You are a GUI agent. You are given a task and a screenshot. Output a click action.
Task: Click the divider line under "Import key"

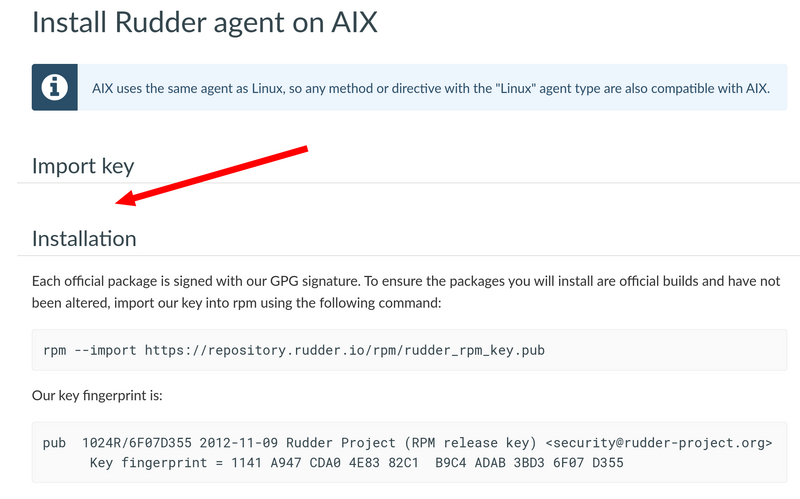[x=408, y=183]
